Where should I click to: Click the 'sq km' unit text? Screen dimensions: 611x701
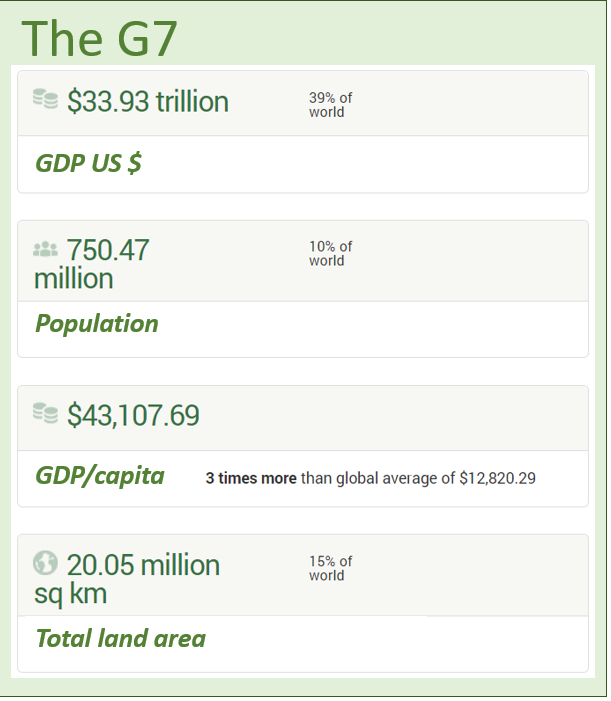coord(70,594)
